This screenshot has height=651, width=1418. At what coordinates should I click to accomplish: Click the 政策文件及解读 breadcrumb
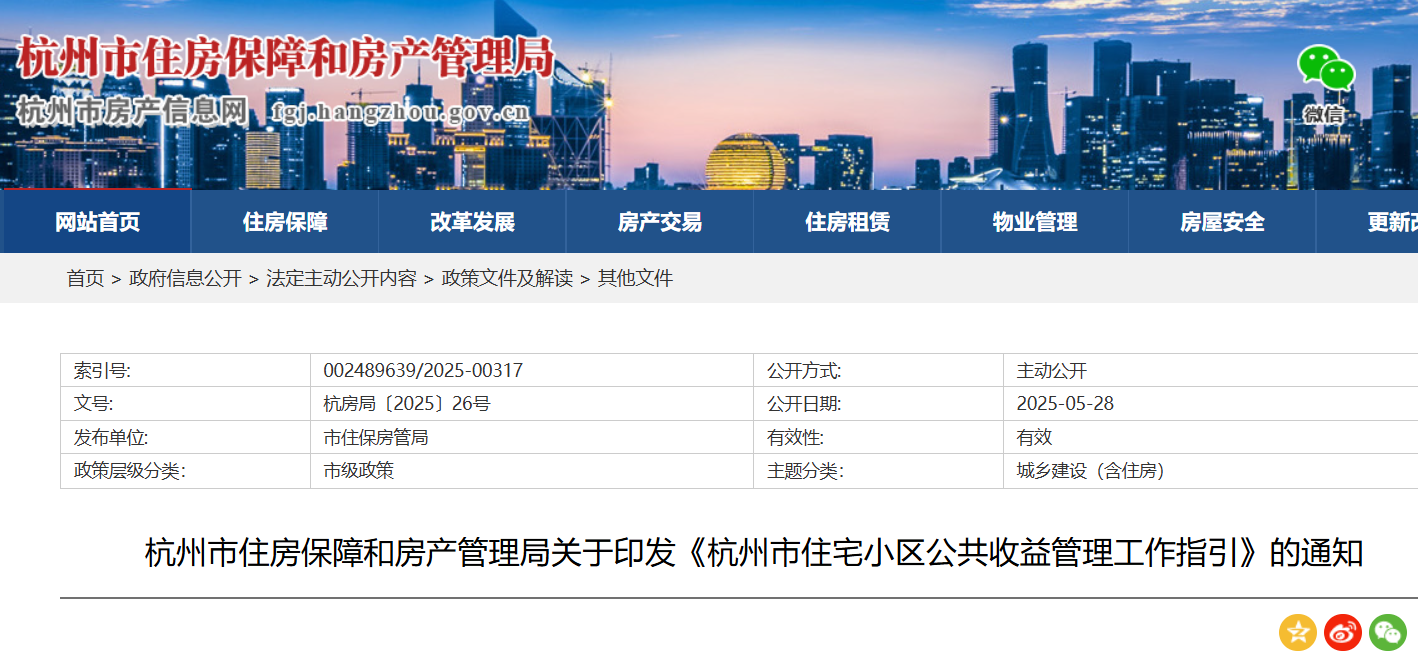pyautogui.click(x=507, y=279)
